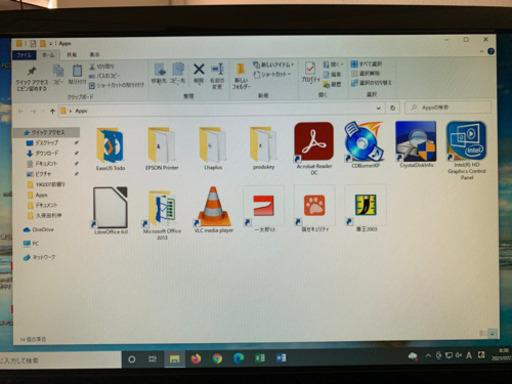The width and height of the screenshot is (512, 384).
Task: Click the Cut (切り取り) scissors item
Action: (x=102, y=67)
